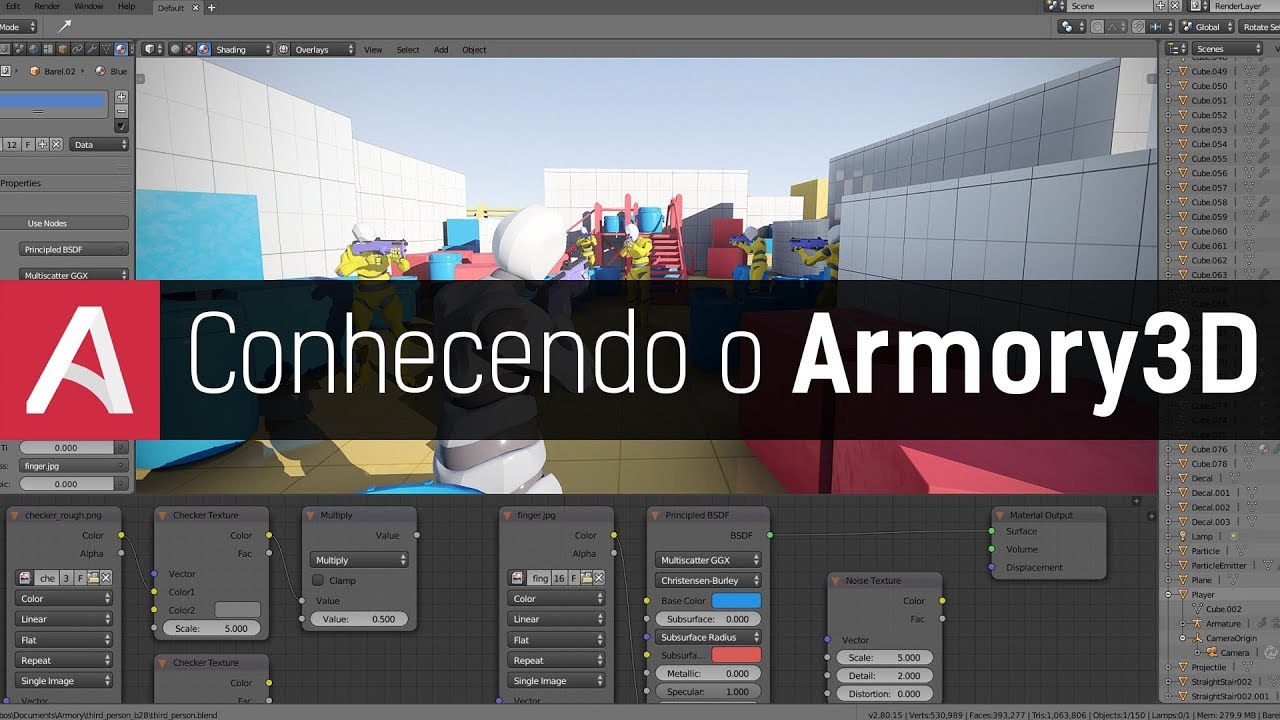The width and height of the screenshot is (1280, 720).
Task: Close the Default workspace tab
Action: coord(194,7)
